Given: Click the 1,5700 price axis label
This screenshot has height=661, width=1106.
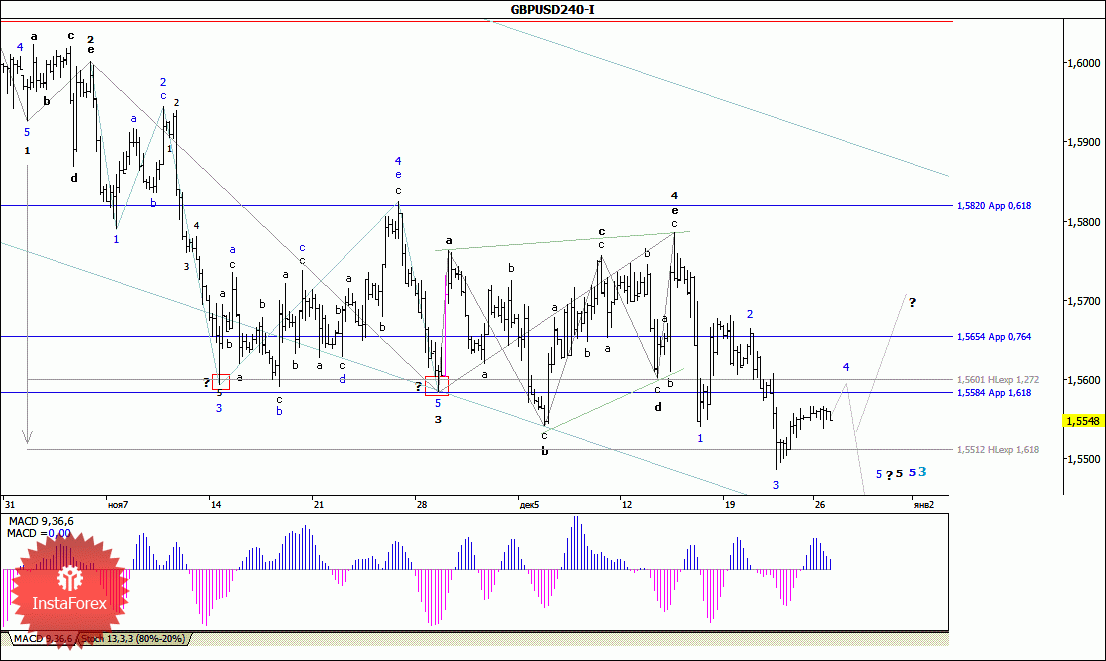Looking at the screenshot, I should [1083, 301].
